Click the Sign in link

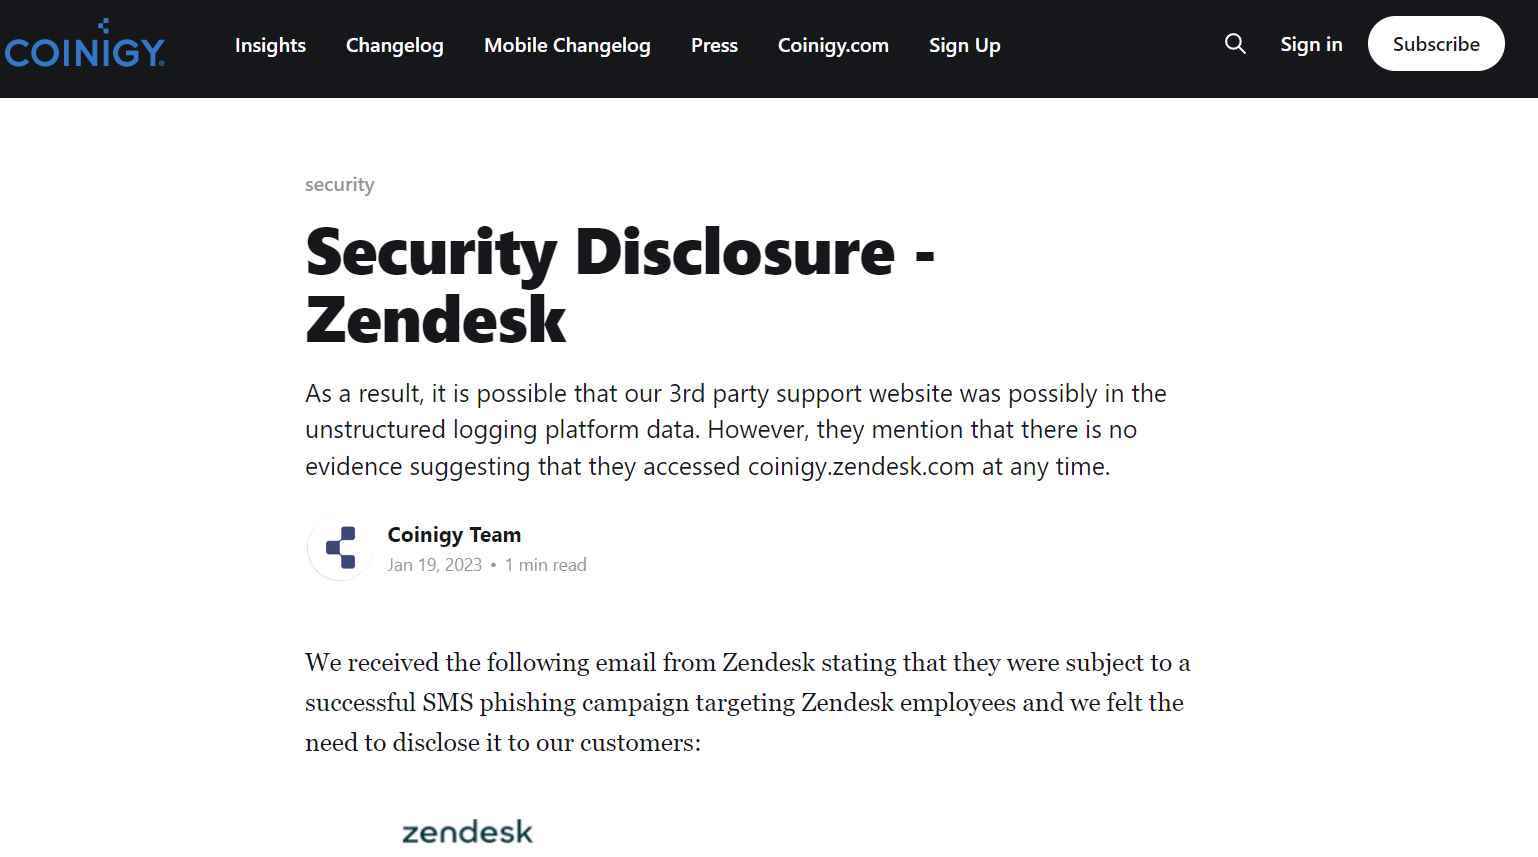pyautogui.click(x=1311, y=44)
